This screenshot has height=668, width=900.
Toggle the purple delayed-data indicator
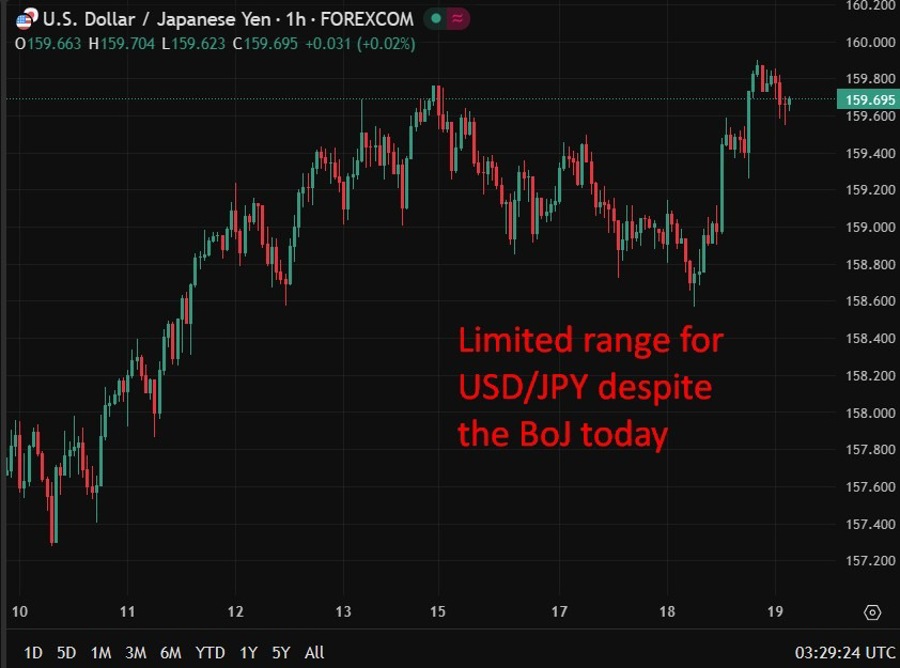click(455, 18)
